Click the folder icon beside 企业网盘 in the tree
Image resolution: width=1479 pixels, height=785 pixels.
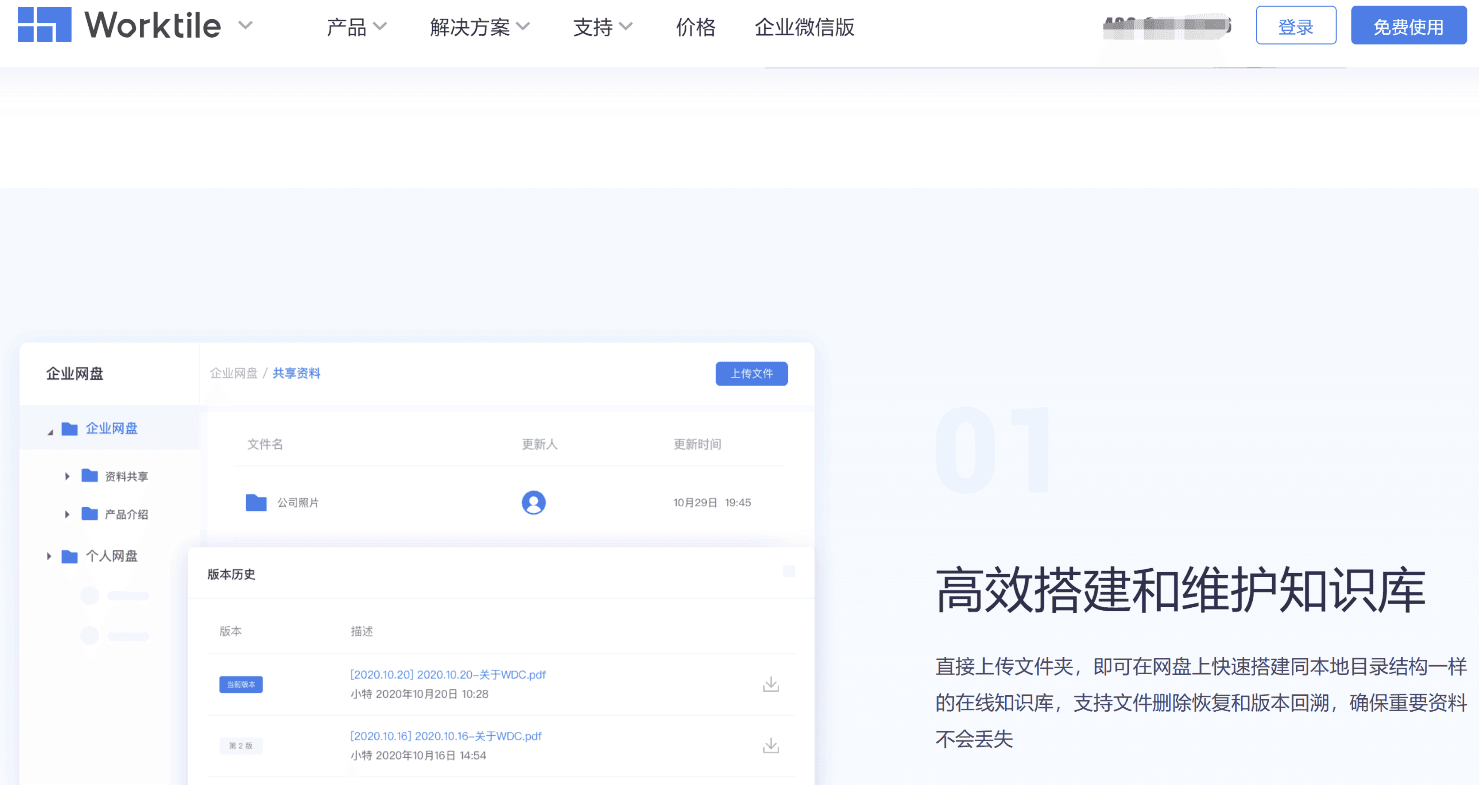[70, 429]
